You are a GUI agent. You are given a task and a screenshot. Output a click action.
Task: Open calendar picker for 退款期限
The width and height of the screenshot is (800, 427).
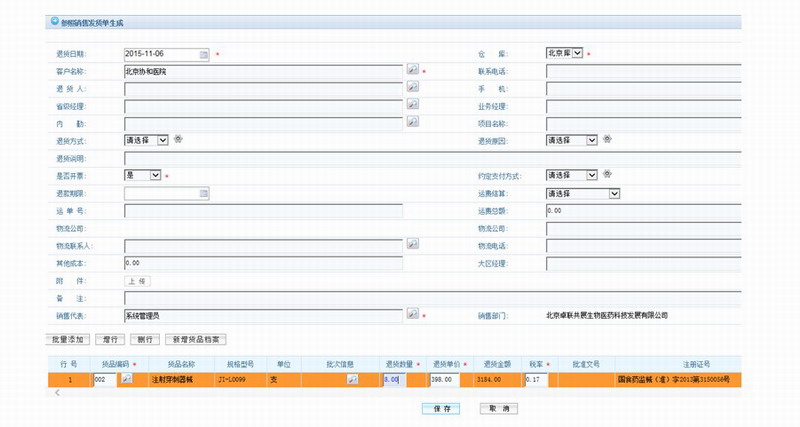coord(204,193)
